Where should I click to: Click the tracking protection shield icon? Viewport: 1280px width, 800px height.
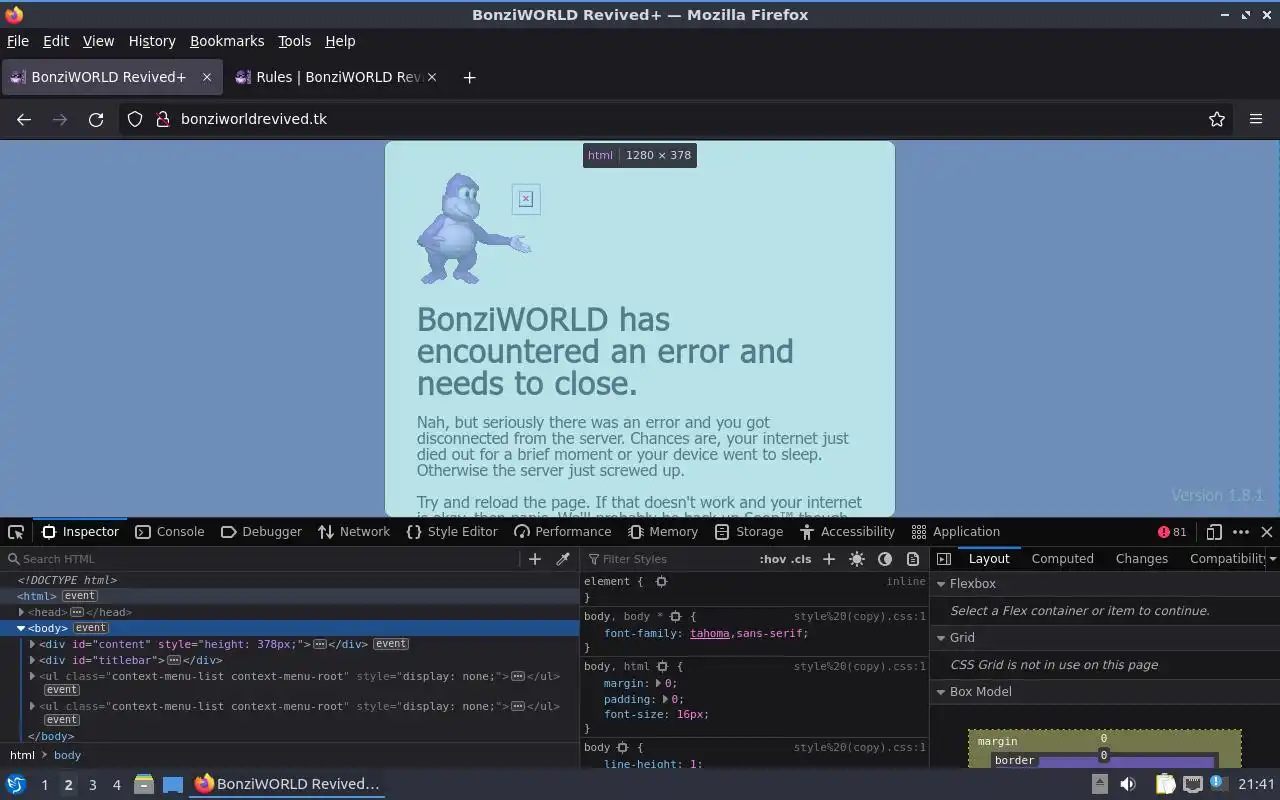click(x=135, y=119)
